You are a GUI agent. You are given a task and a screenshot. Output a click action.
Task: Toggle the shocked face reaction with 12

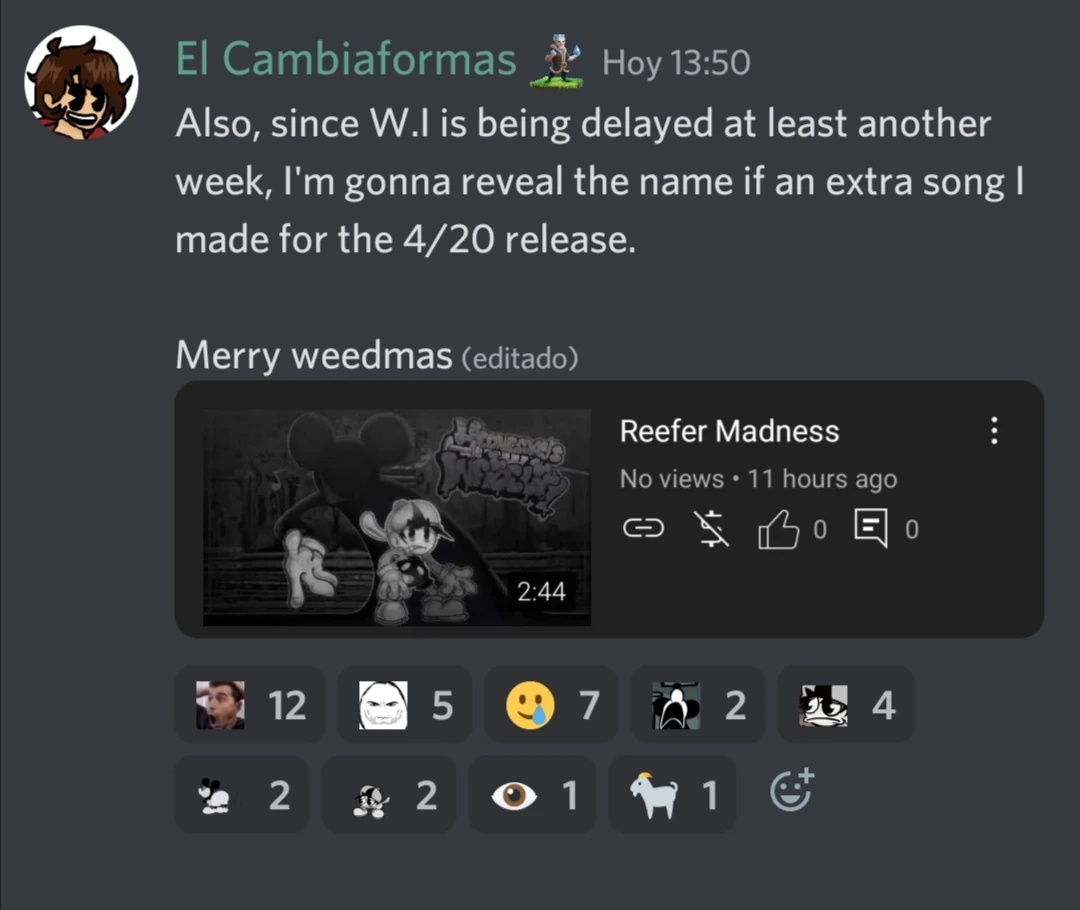click(250, 705)
